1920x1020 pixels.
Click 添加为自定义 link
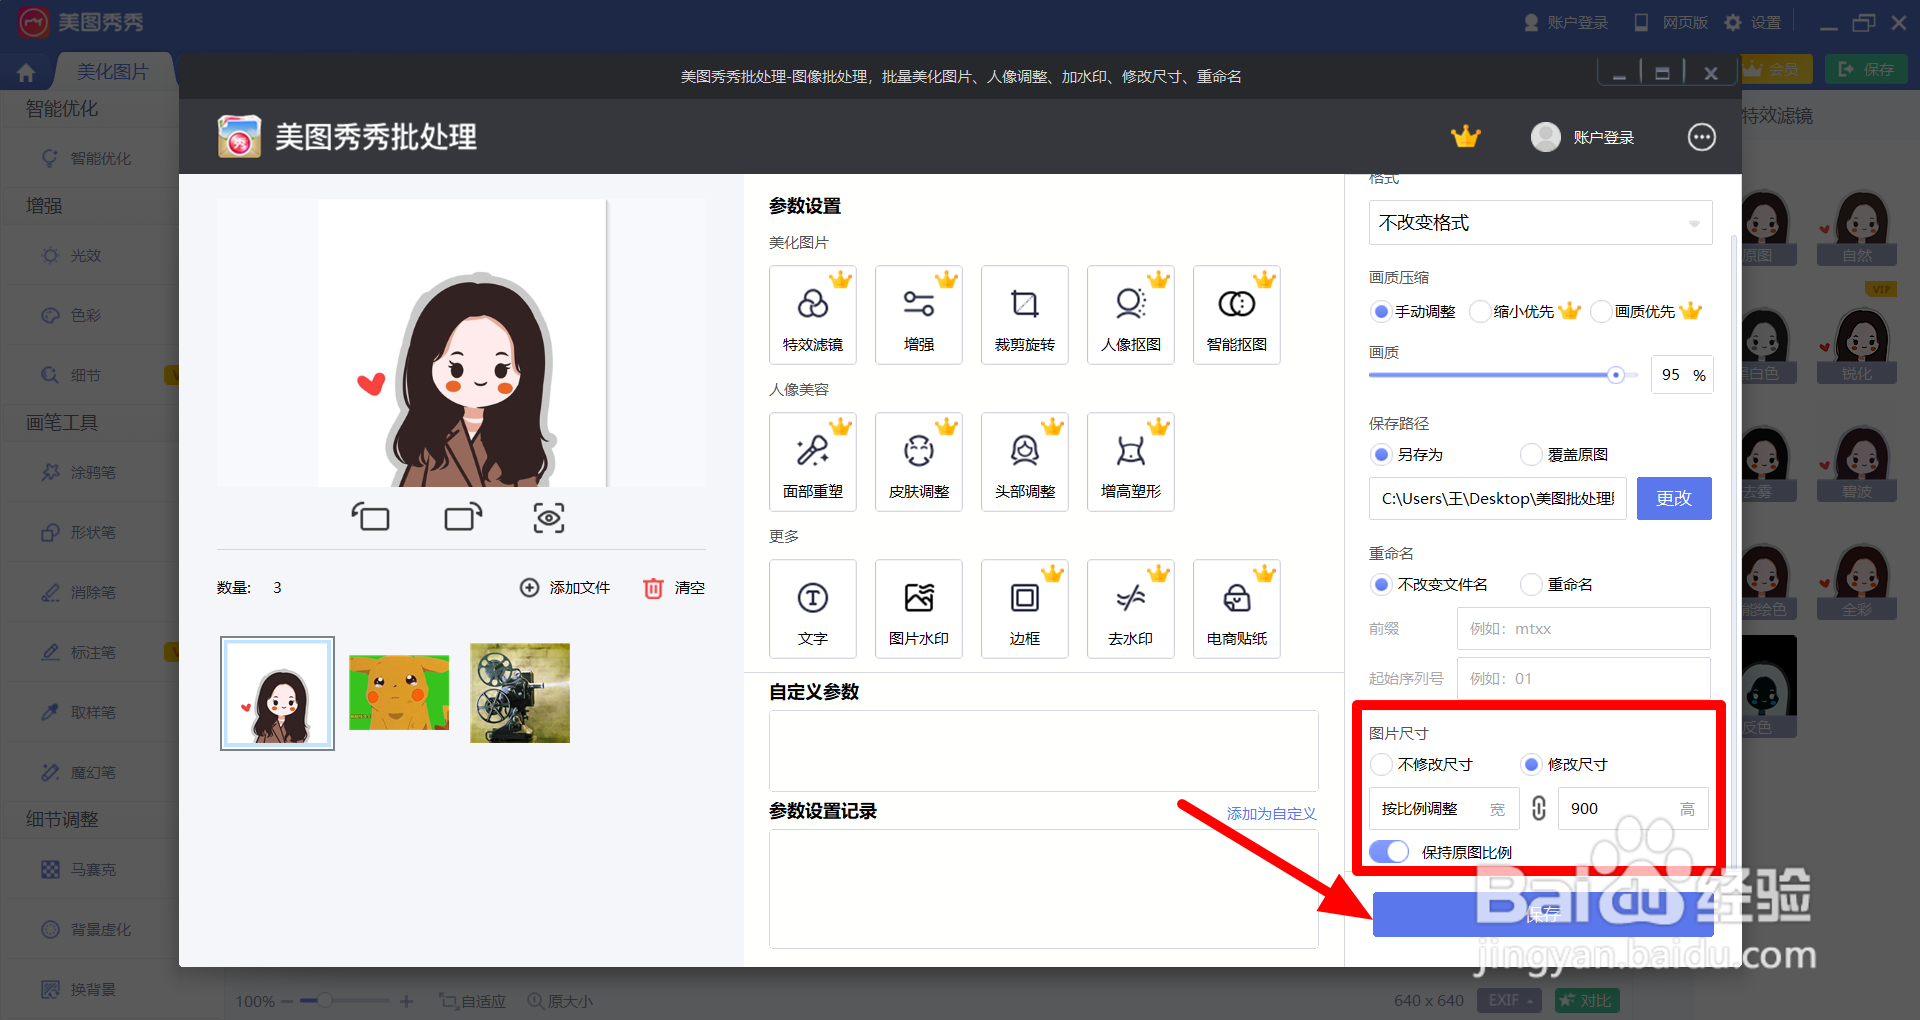click(1271, 814)
